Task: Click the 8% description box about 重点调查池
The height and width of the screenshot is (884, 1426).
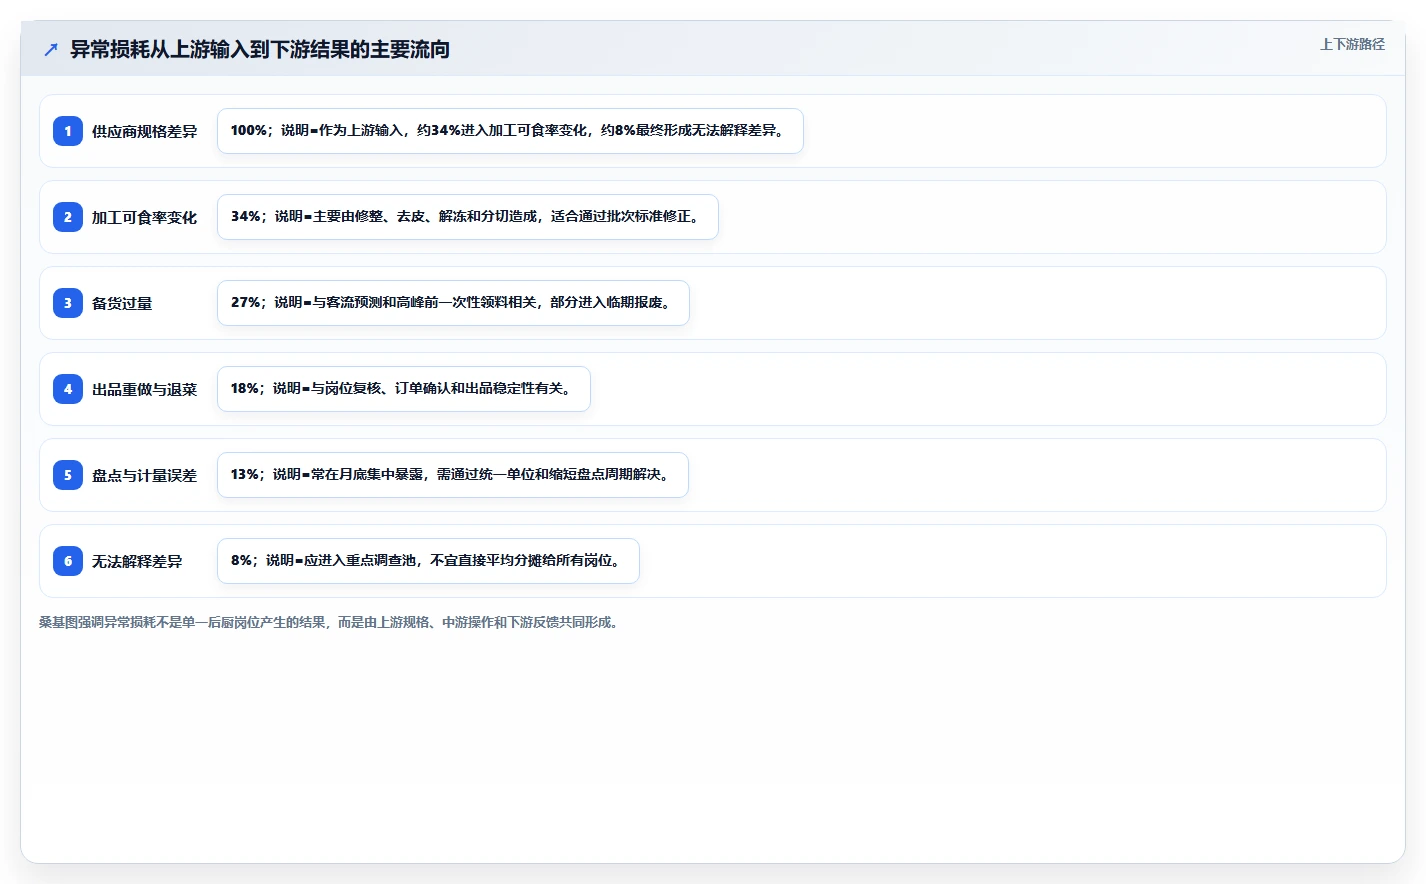Action: coord(428,561)
